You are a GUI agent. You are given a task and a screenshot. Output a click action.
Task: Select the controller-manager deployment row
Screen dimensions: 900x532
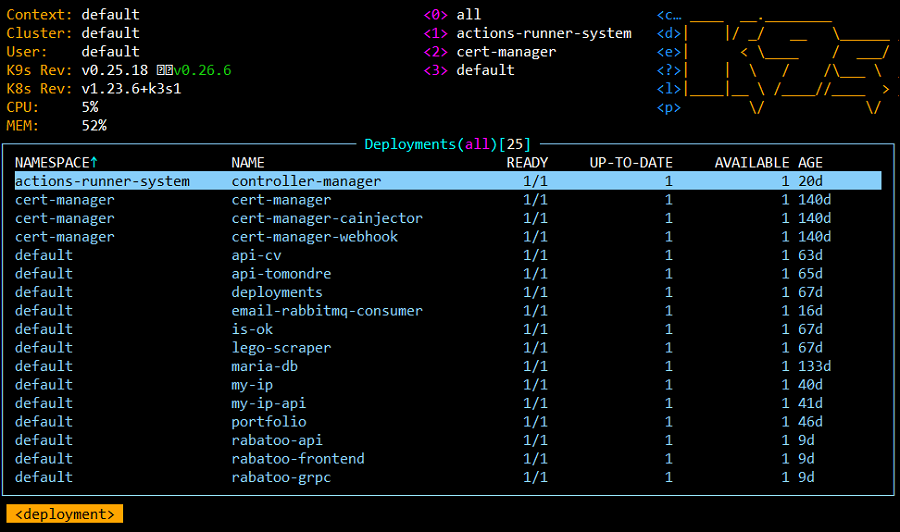(x=448, y=181)
